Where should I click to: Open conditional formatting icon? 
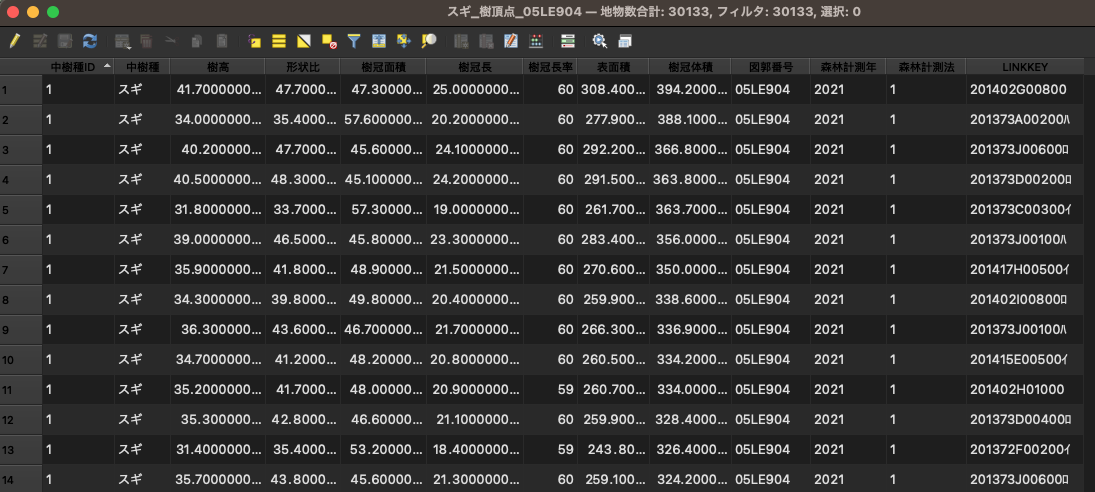point(568,41)
